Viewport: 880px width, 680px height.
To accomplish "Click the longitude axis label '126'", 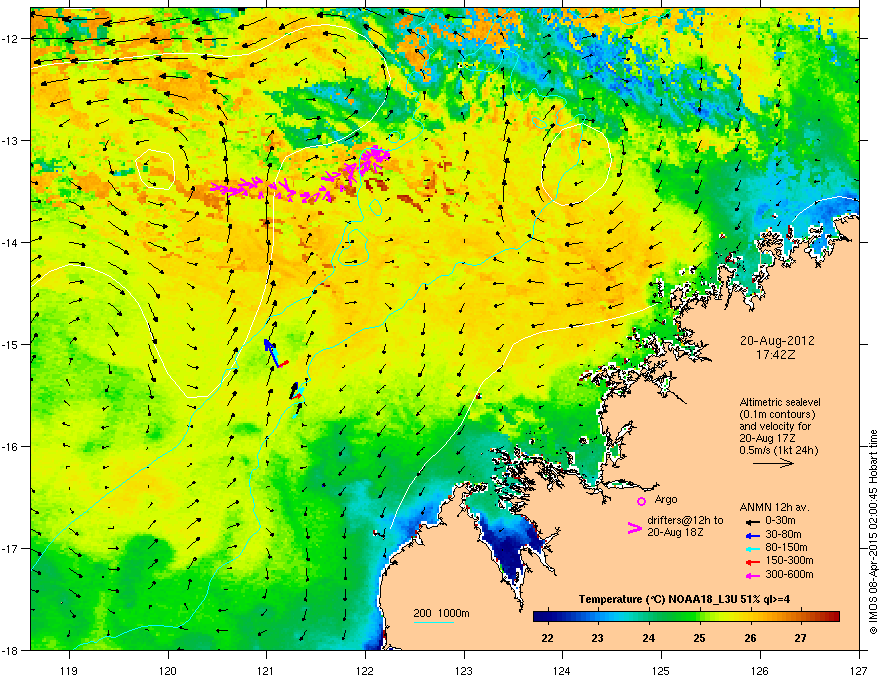I will [760, 670].
